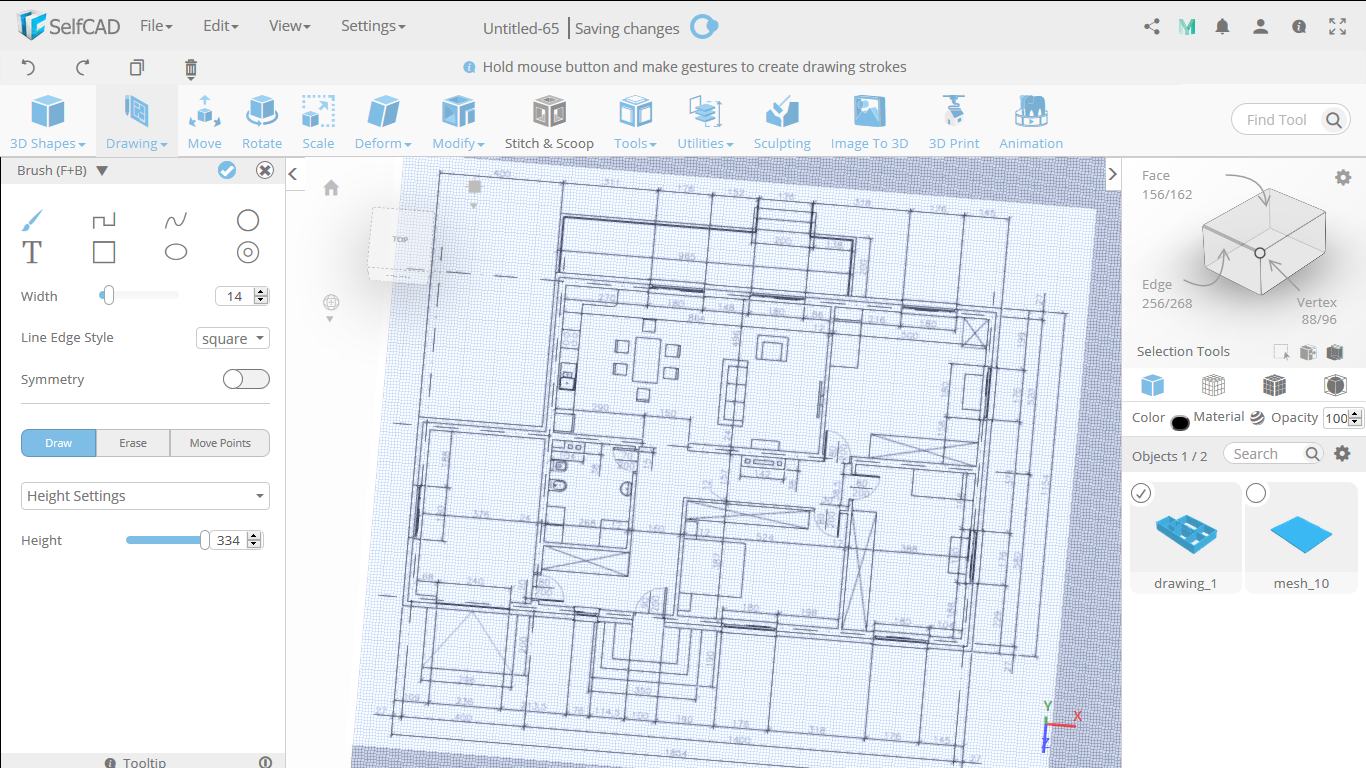1366x768 pixels.
Task: Click the trash delete icon
Action: pos(191,68)
